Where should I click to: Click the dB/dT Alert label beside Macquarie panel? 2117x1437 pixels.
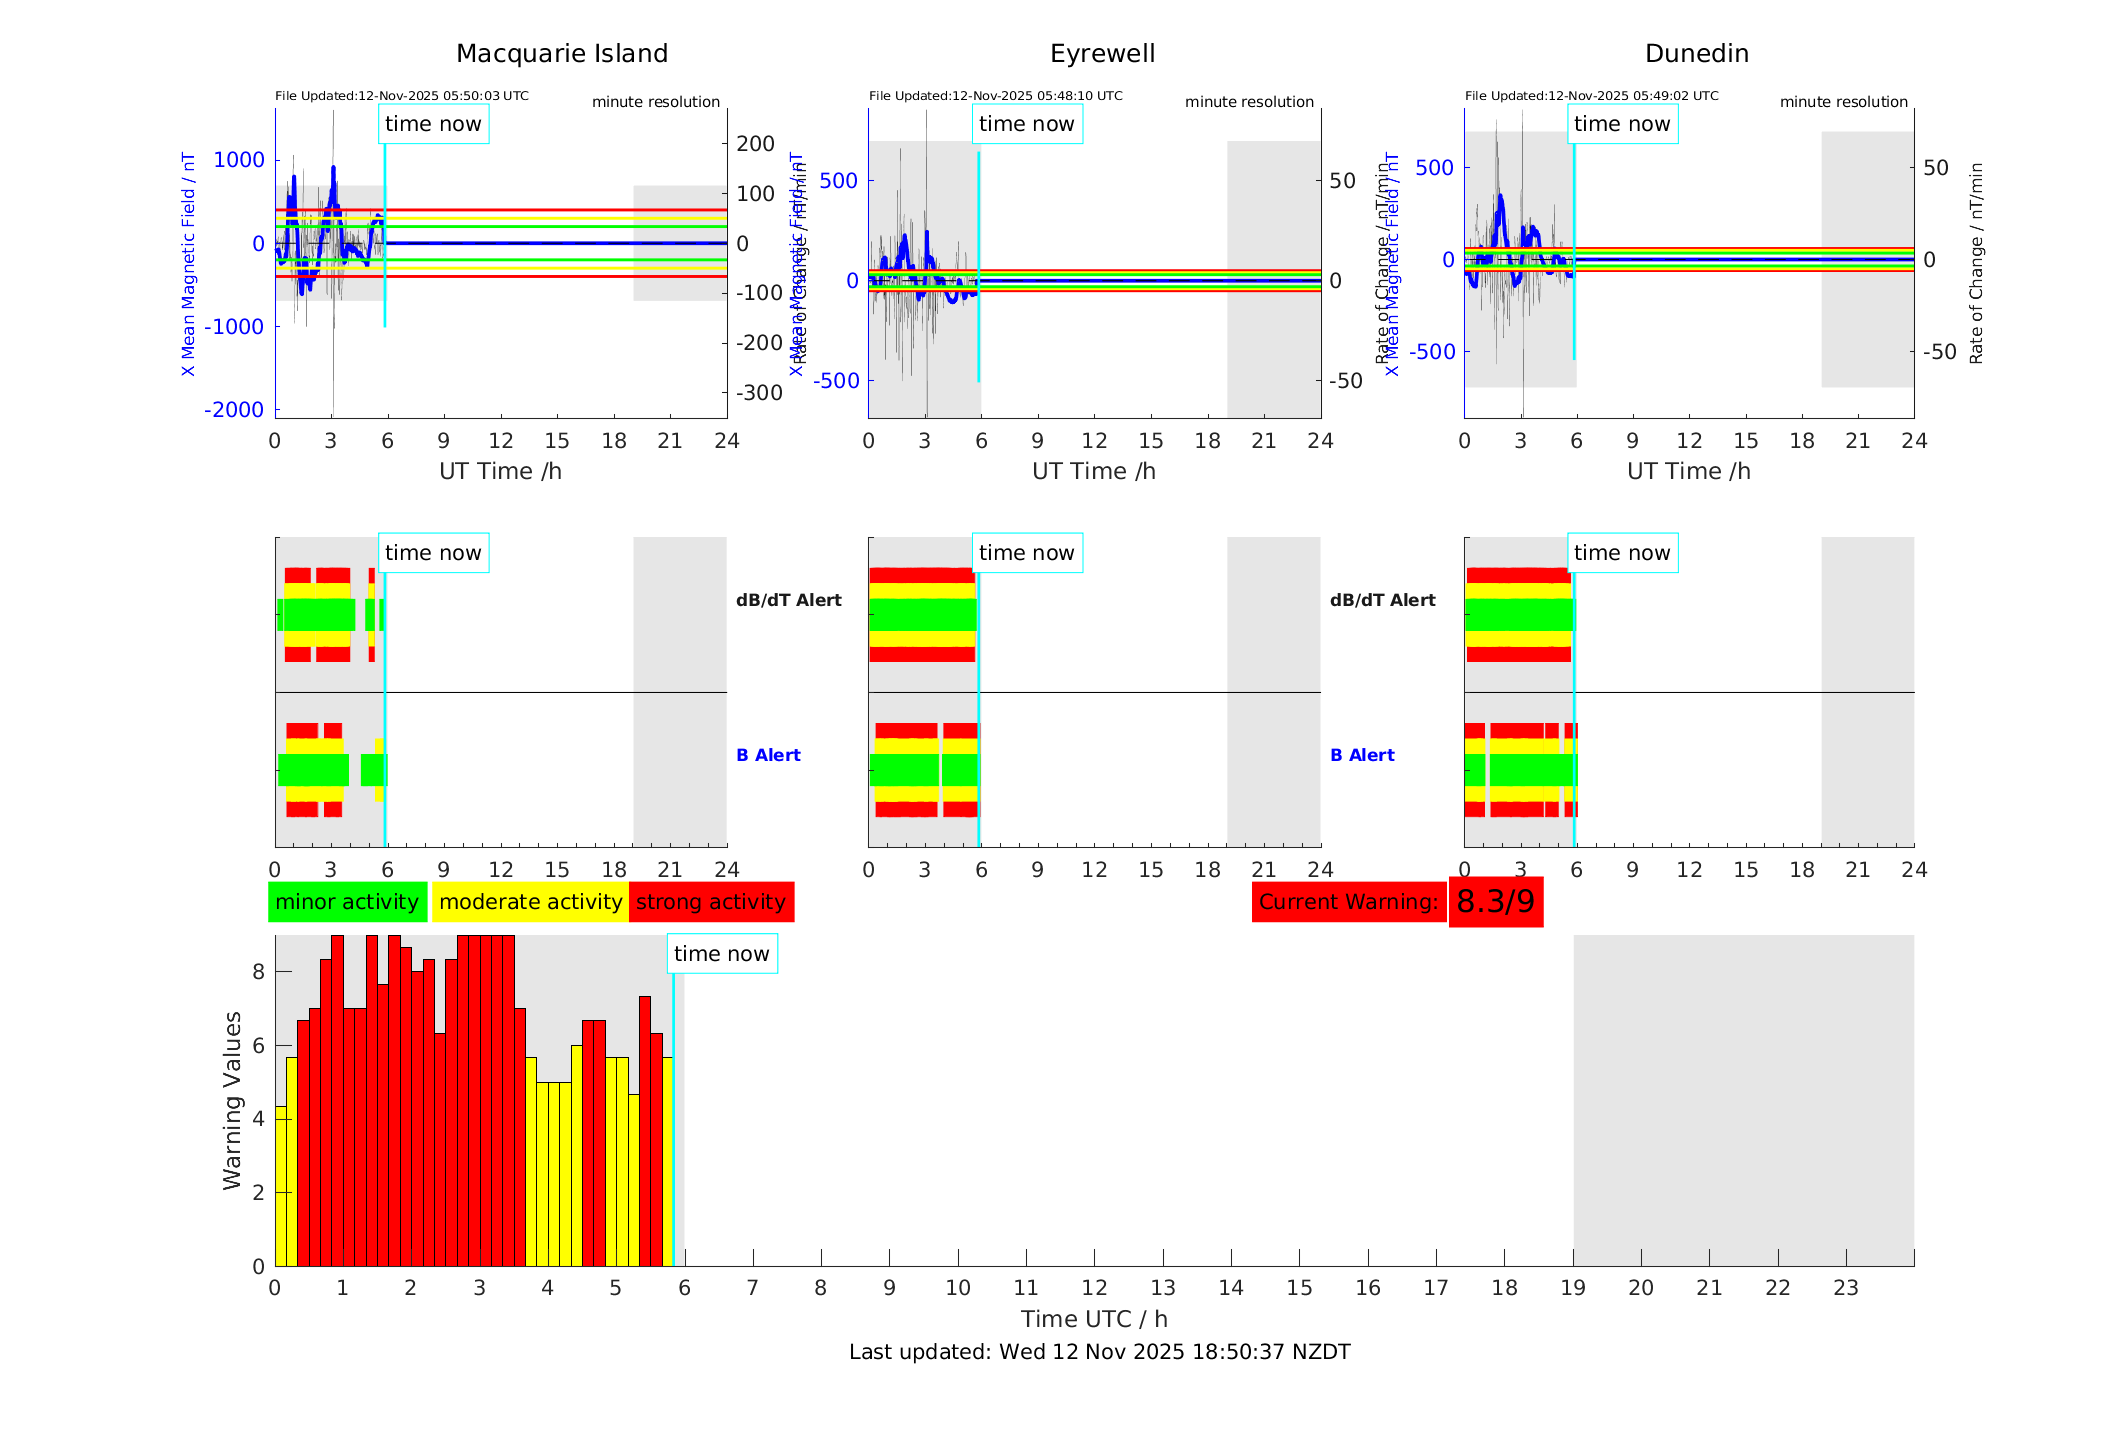pyautogui.click(x=788, y=600)
